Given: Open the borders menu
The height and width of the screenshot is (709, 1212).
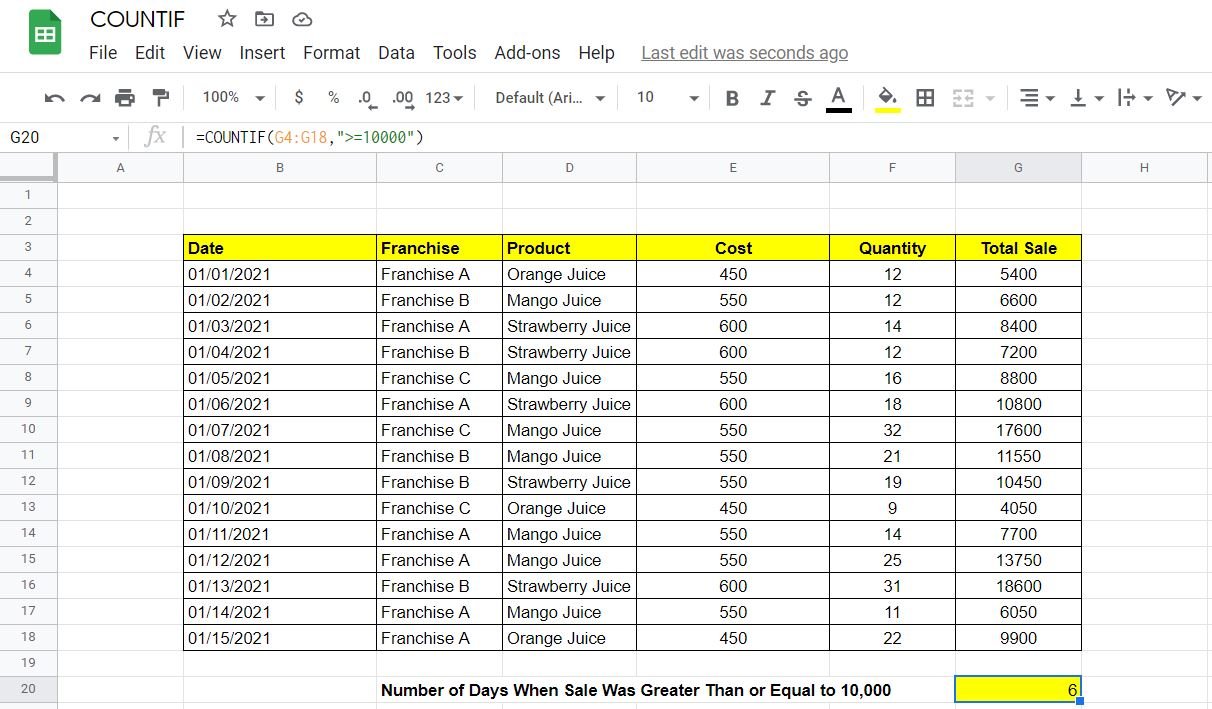Looking at the screenshot, I should (925, 98).
